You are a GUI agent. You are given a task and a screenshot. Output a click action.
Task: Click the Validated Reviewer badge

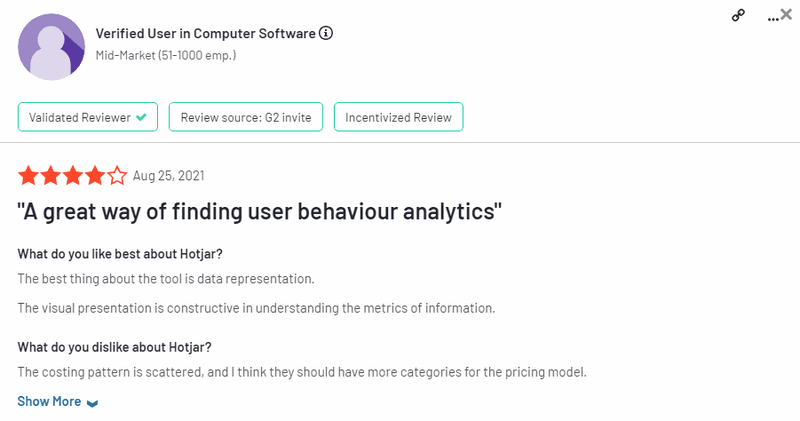(x=88, y=117)
